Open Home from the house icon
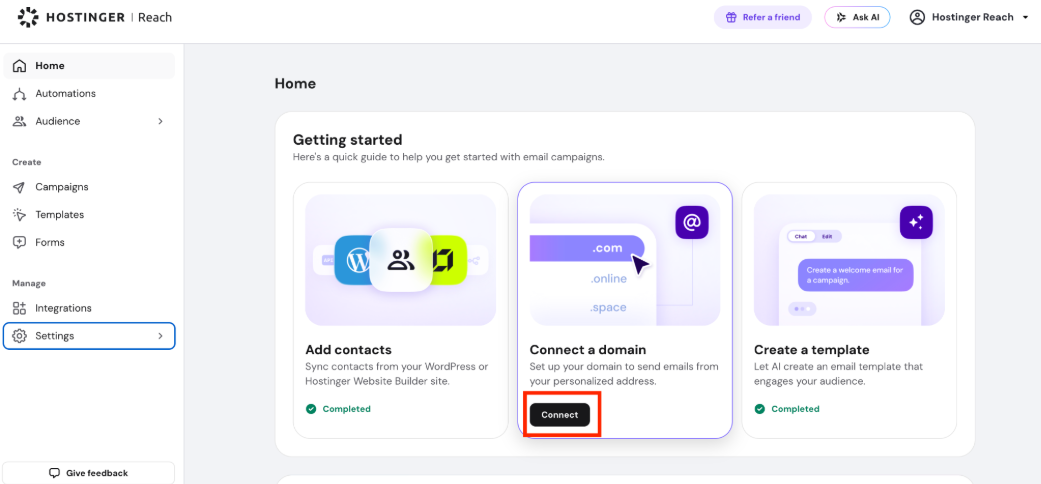The height and width of the screenshot is (484, 1041). [20, 66]
